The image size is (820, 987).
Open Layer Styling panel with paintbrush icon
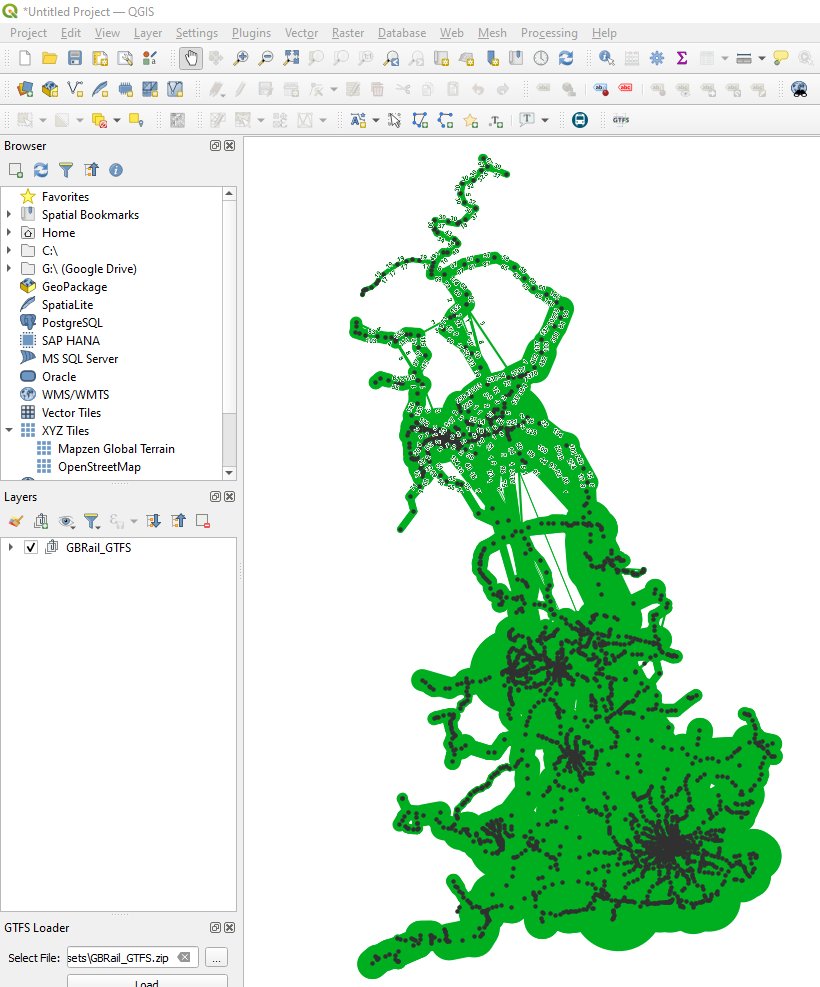[16, 521]
